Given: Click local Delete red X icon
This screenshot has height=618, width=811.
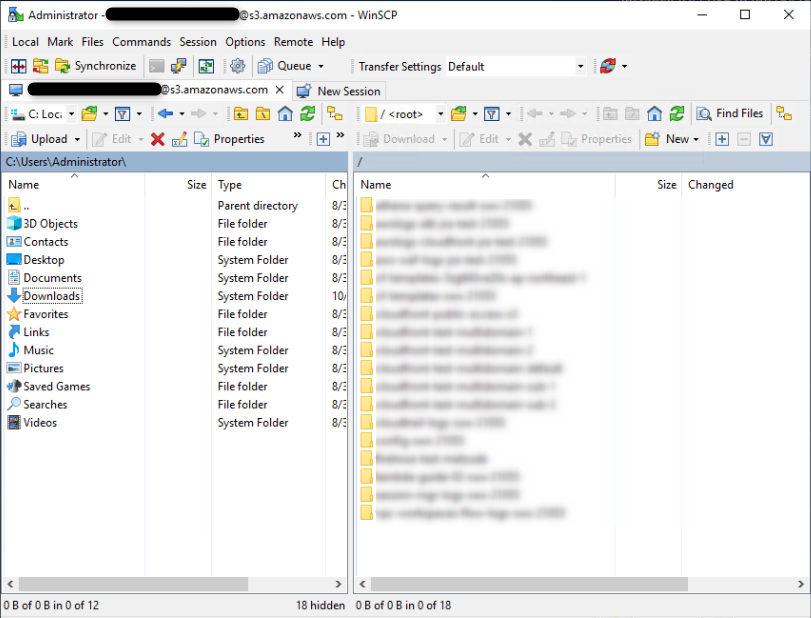Looking at the screenshot, I should click(x=158, y=139).
